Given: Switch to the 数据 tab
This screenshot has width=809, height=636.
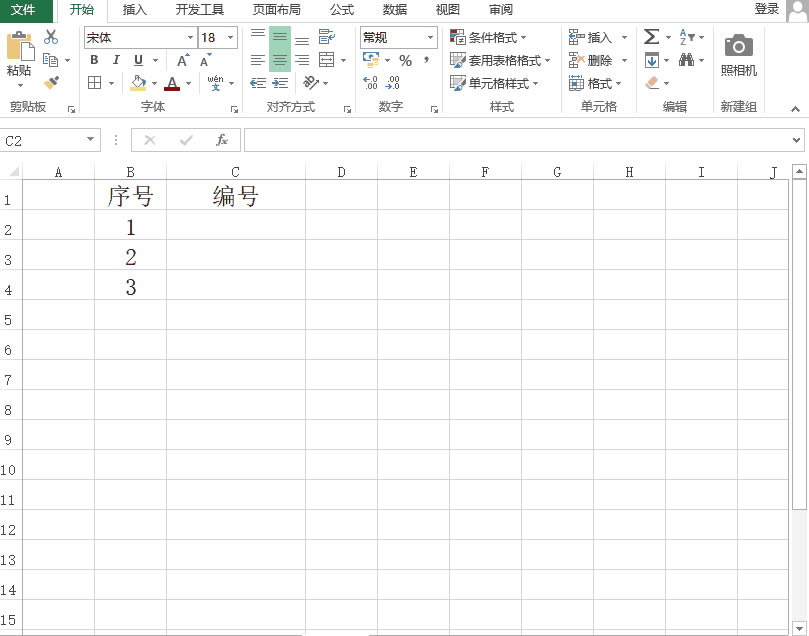Looking at the screenshot, I should pos(395,10).
